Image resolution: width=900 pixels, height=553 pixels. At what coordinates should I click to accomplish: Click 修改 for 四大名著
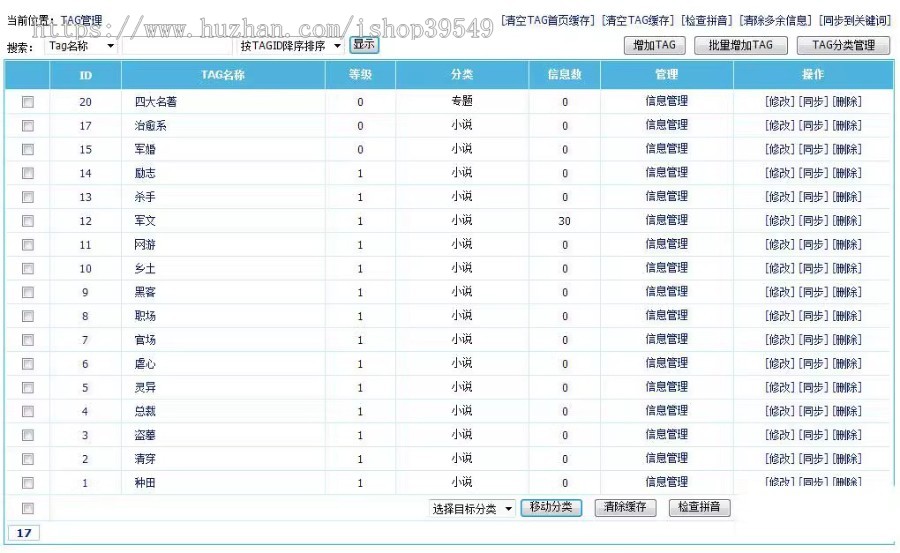coord(780,102)
